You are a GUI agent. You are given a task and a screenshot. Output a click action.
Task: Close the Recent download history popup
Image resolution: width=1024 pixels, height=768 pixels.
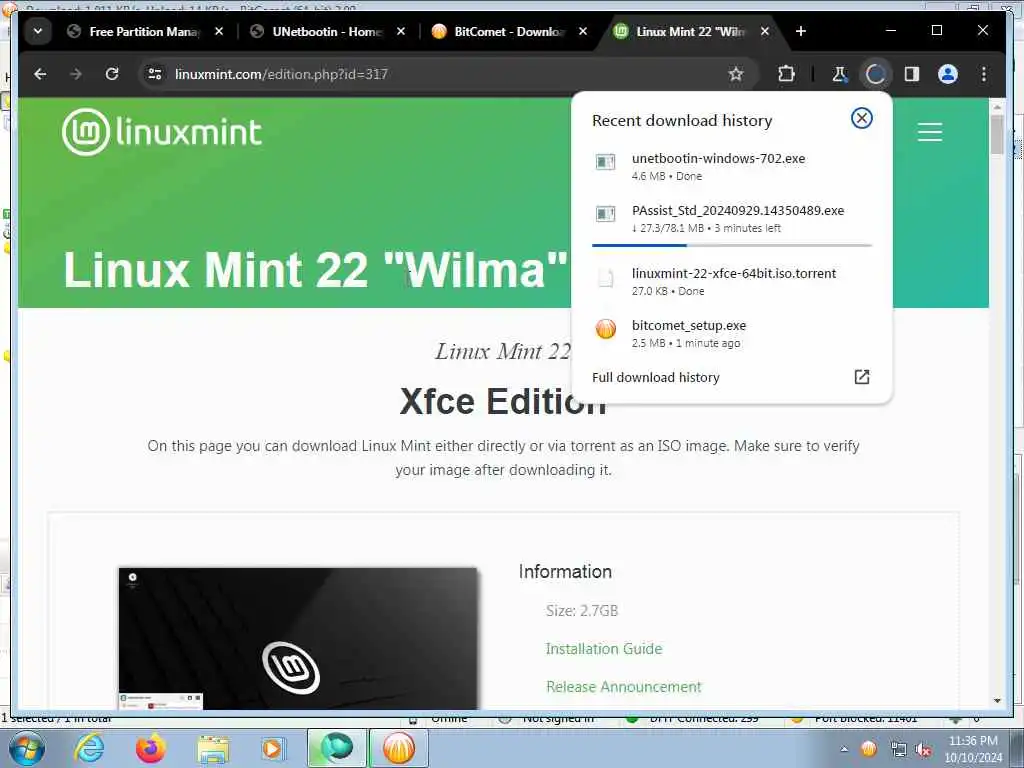[861, 118]
